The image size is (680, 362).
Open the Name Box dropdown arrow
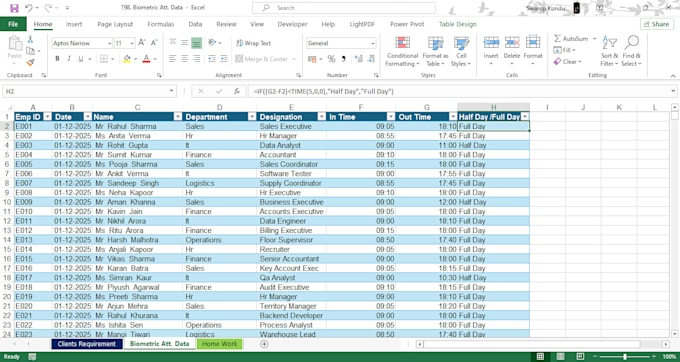(x=172, y=91)
